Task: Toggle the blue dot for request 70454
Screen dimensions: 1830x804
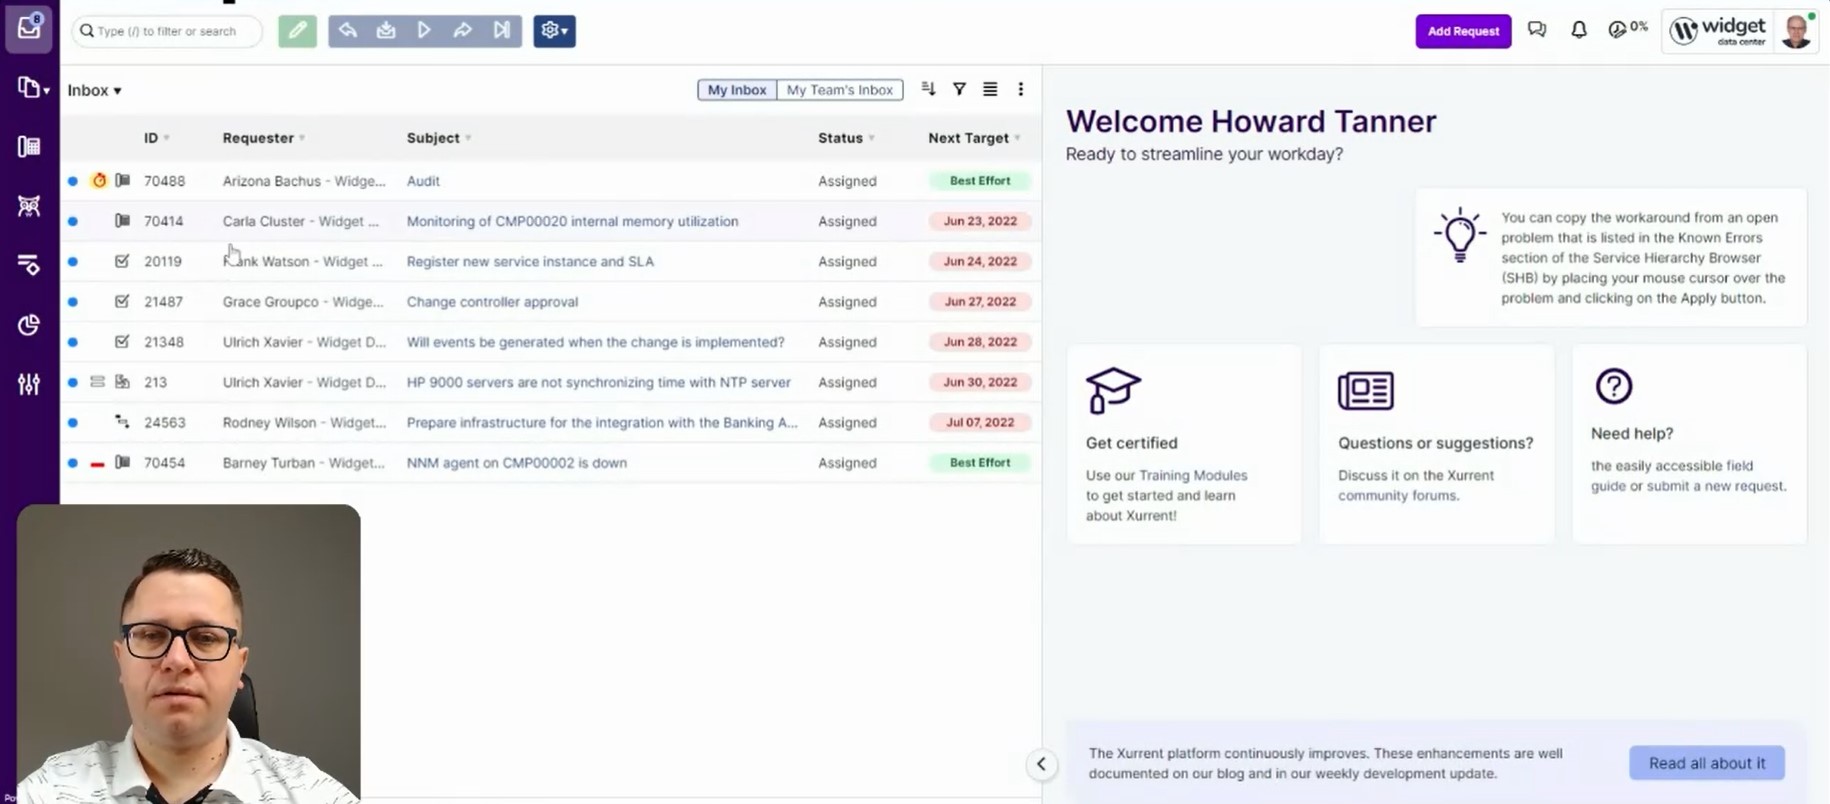Action: 73,463
